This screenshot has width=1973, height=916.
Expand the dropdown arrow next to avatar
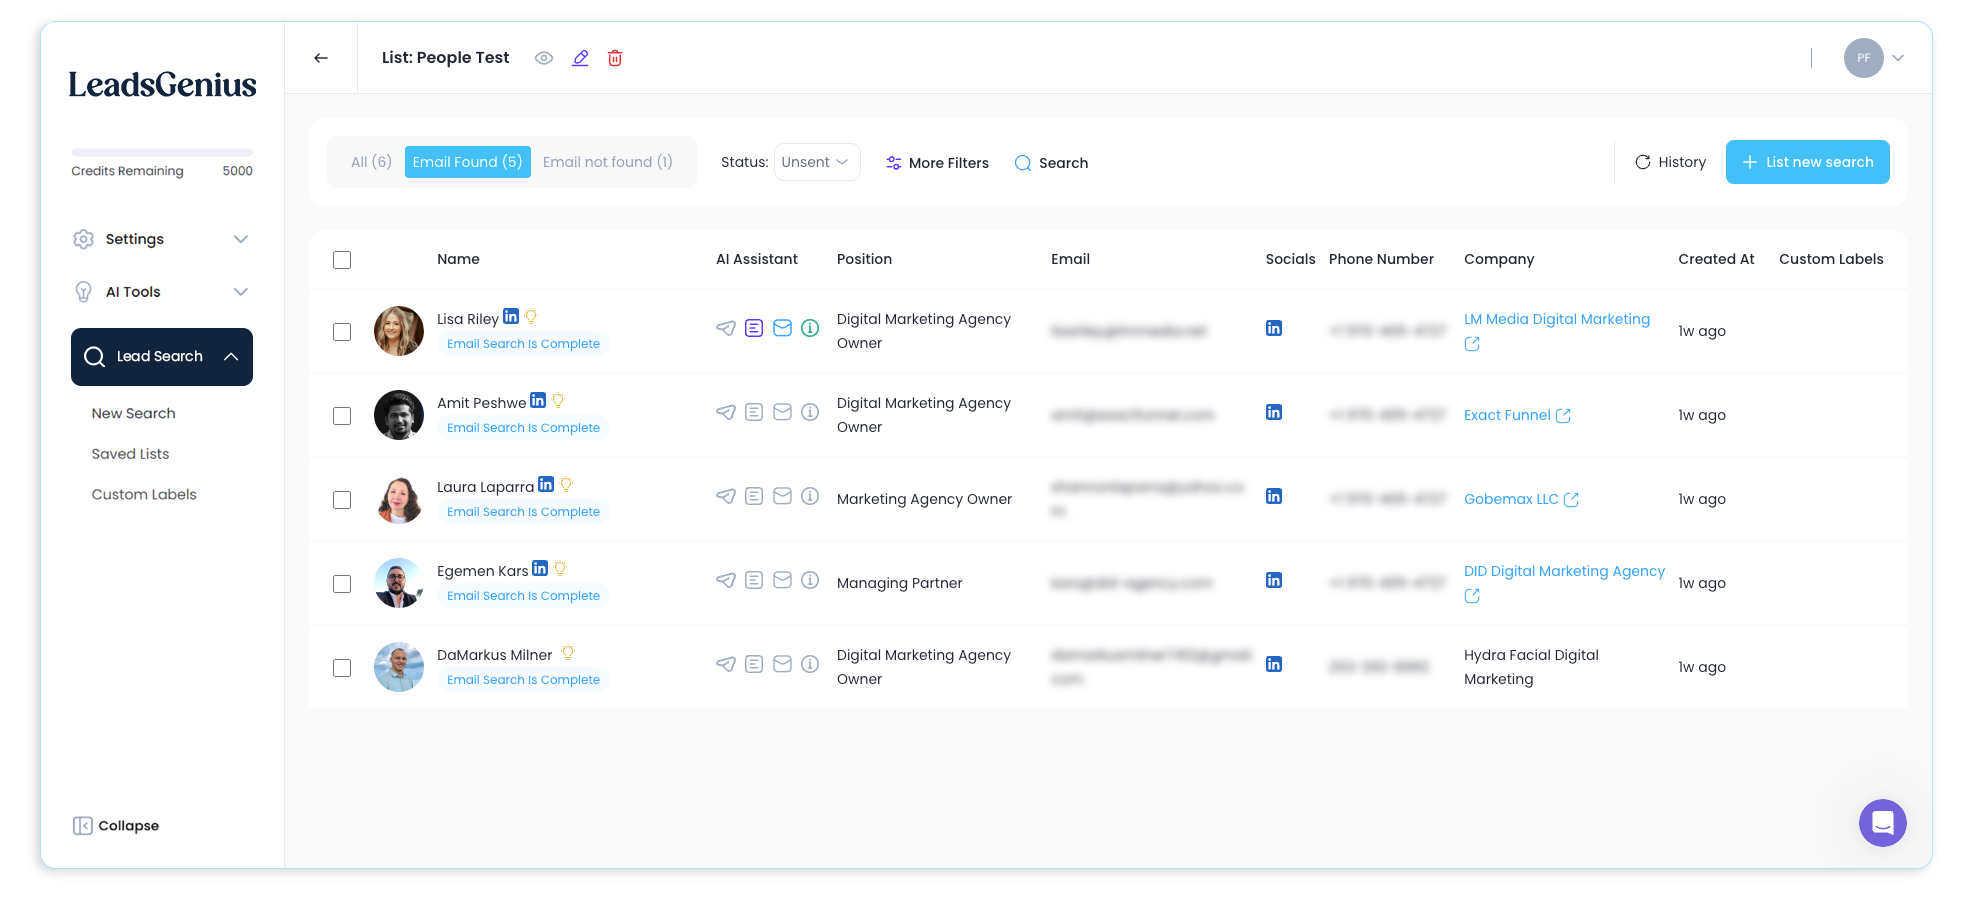coord(1898,58)
